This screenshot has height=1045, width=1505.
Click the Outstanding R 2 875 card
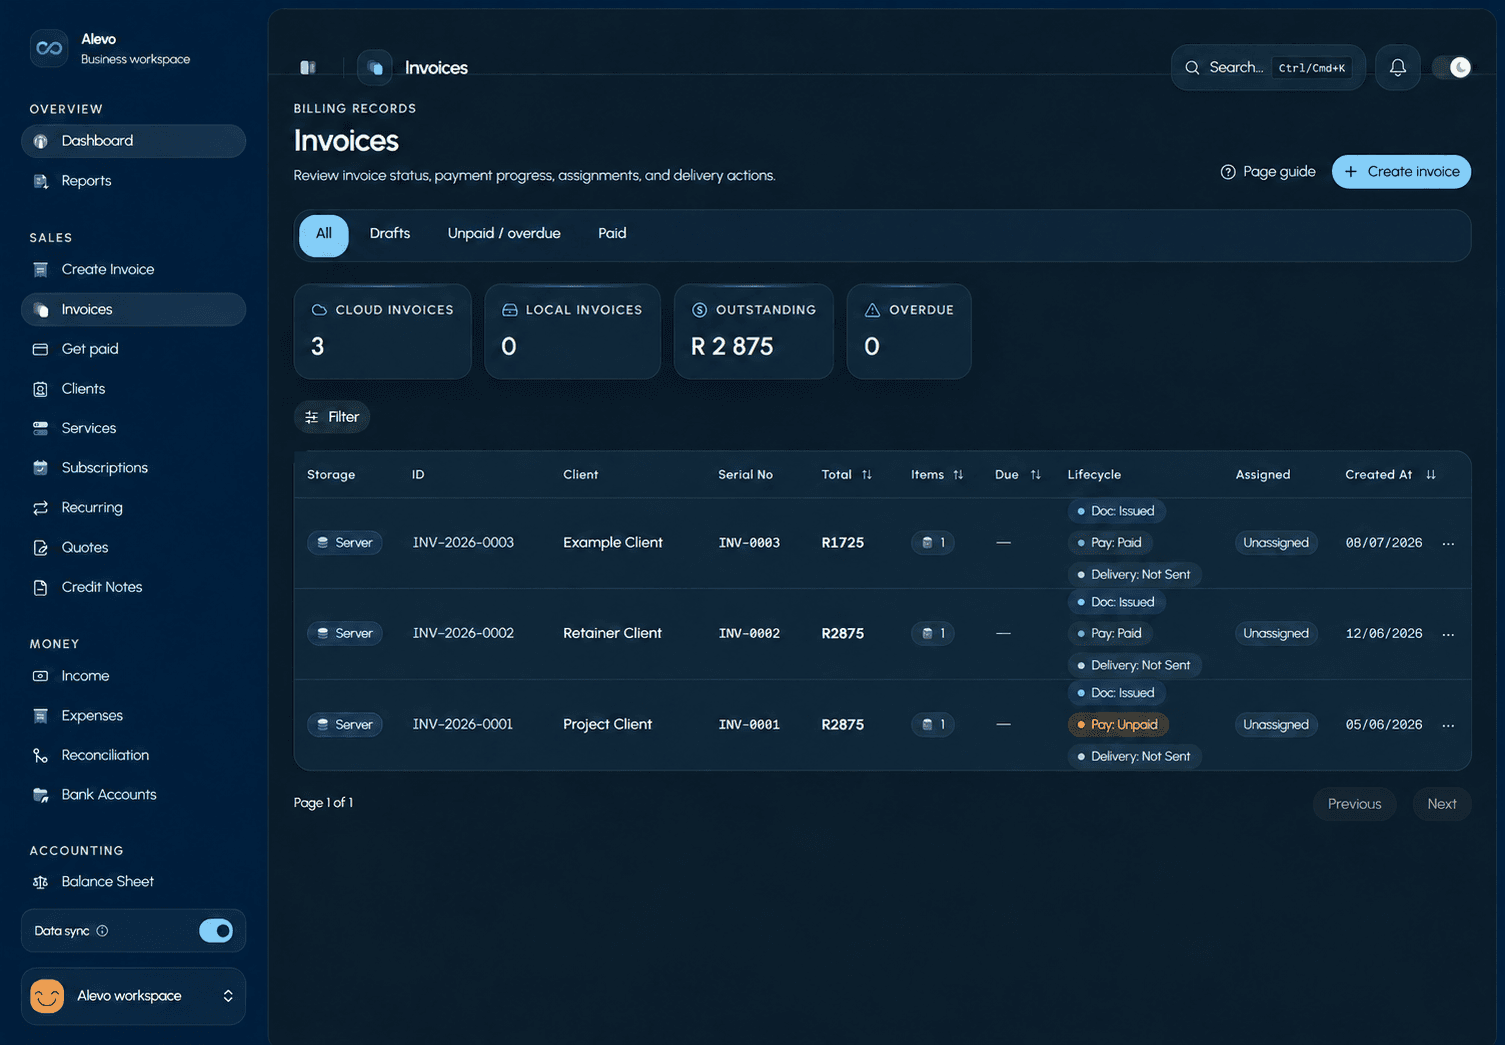click(754, 331)
